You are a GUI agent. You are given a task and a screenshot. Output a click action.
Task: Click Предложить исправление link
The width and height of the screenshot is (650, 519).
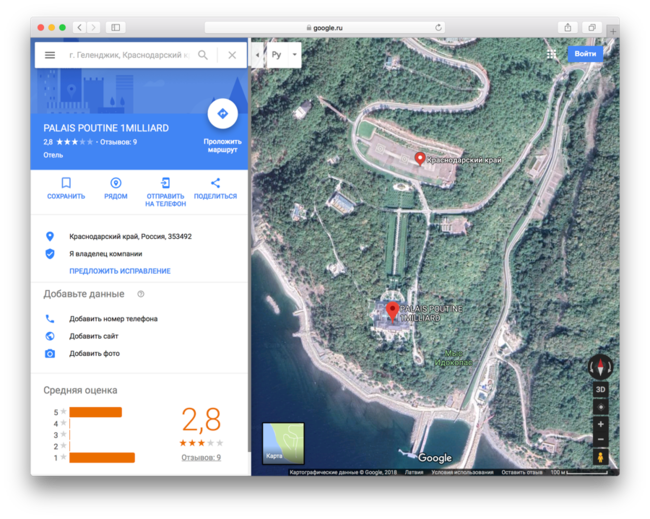120,271
